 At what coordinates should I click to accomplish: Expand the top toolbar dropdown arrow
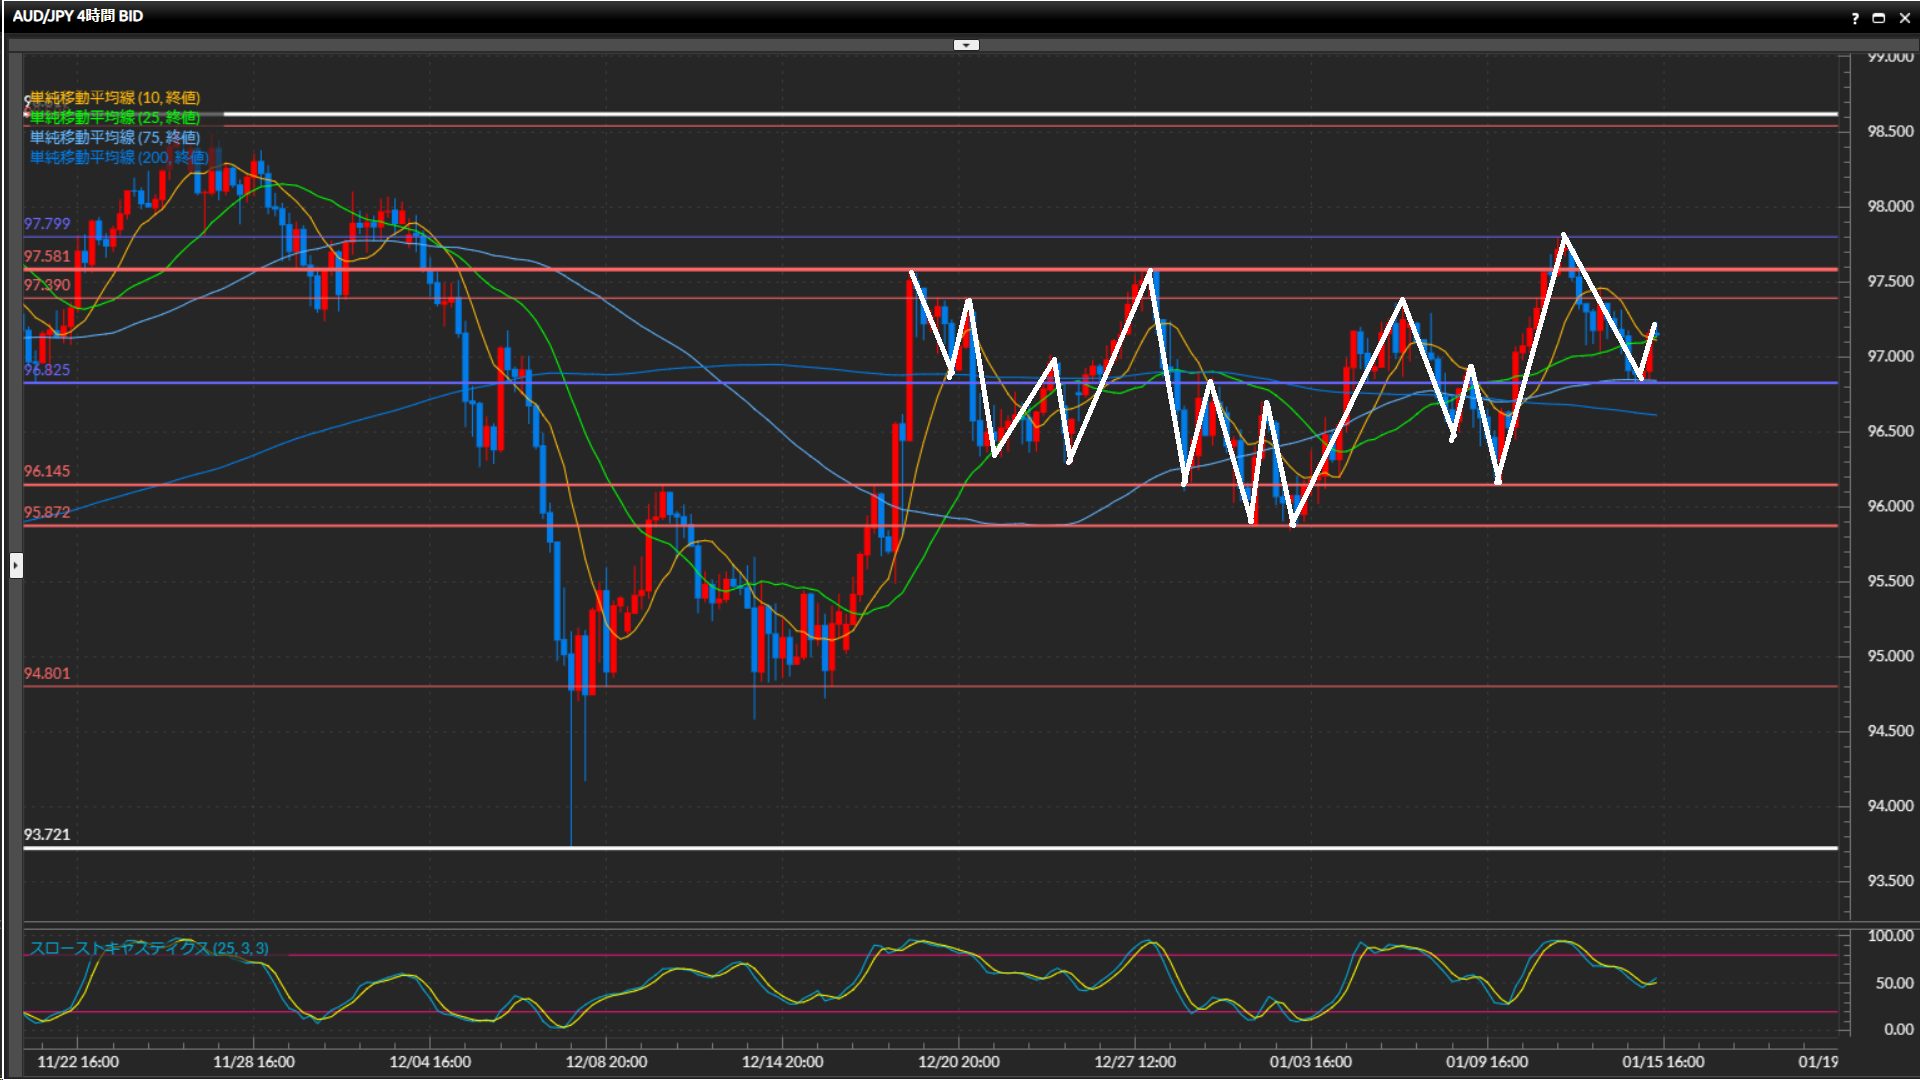[x=966, y=45]
